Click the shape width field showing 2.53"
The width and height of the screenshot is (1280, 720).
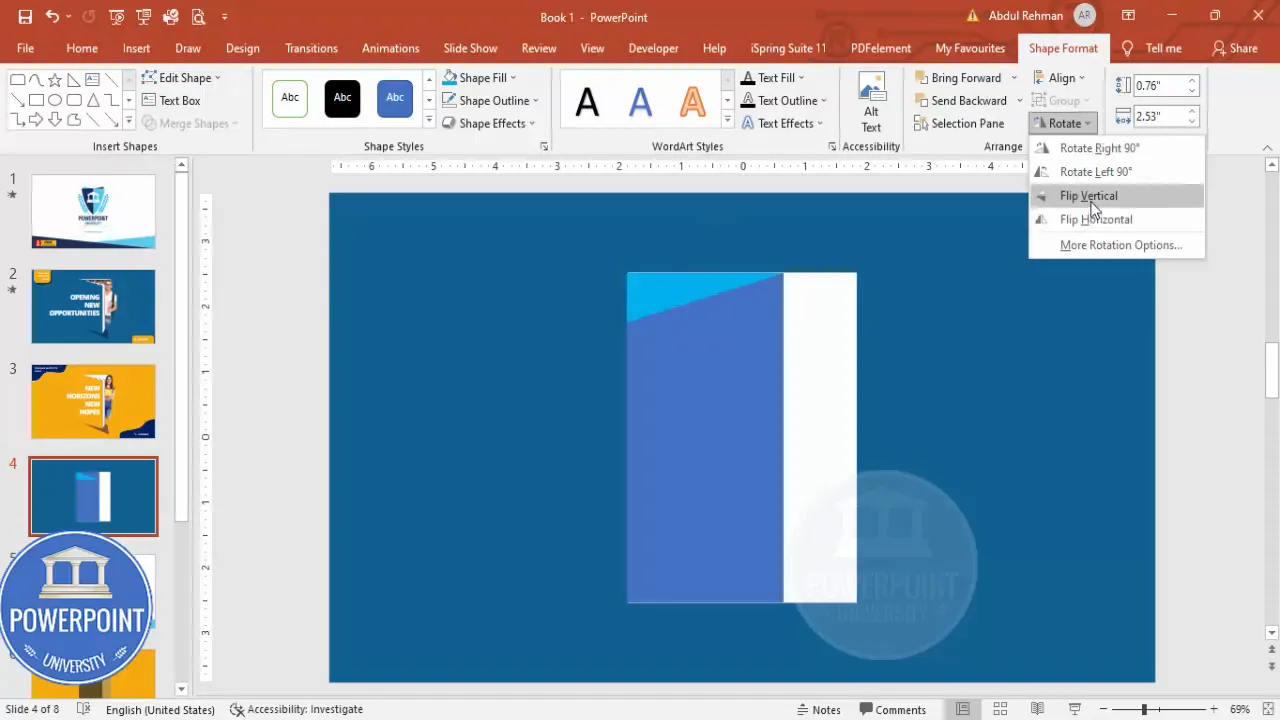[x=1158, y=116]
